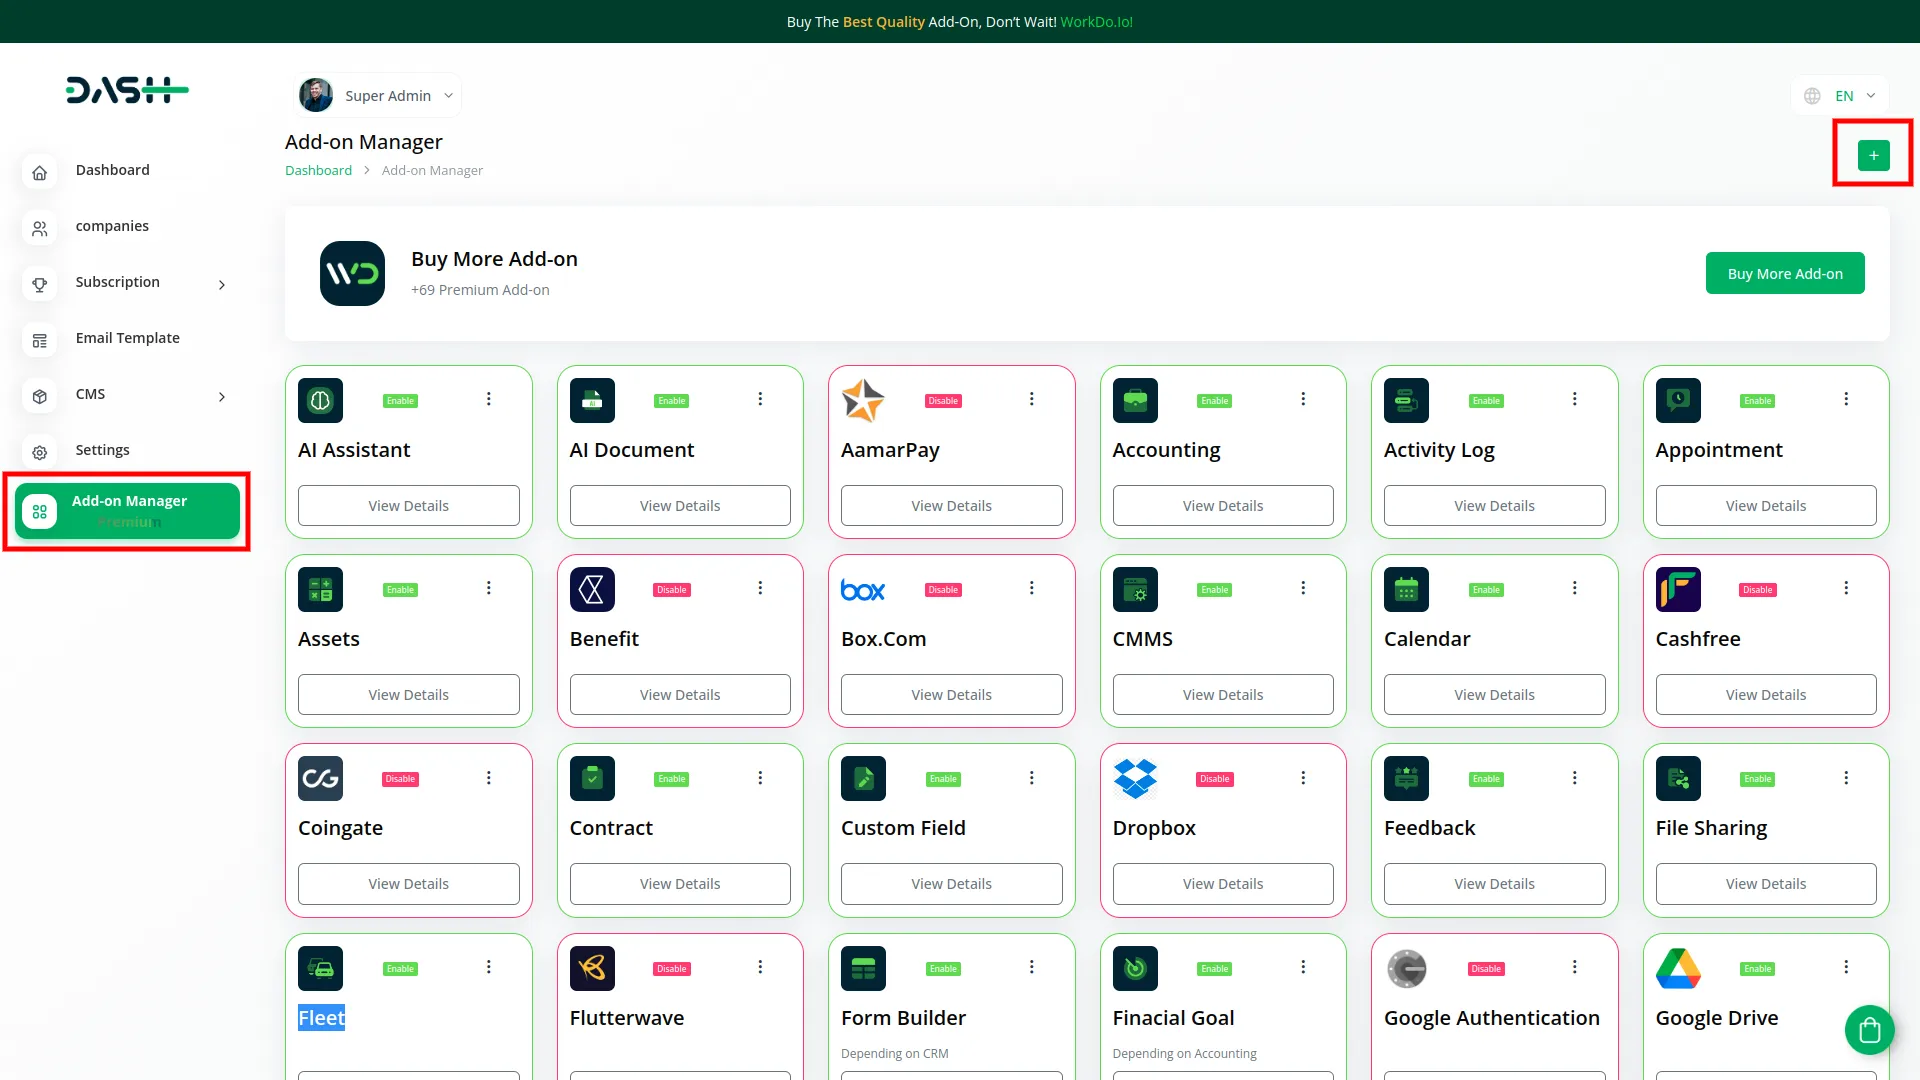The width and height of the screenshot is (1920, 1080).
Task: Click the Box.Com logo icon
Action: coord(863,590)
